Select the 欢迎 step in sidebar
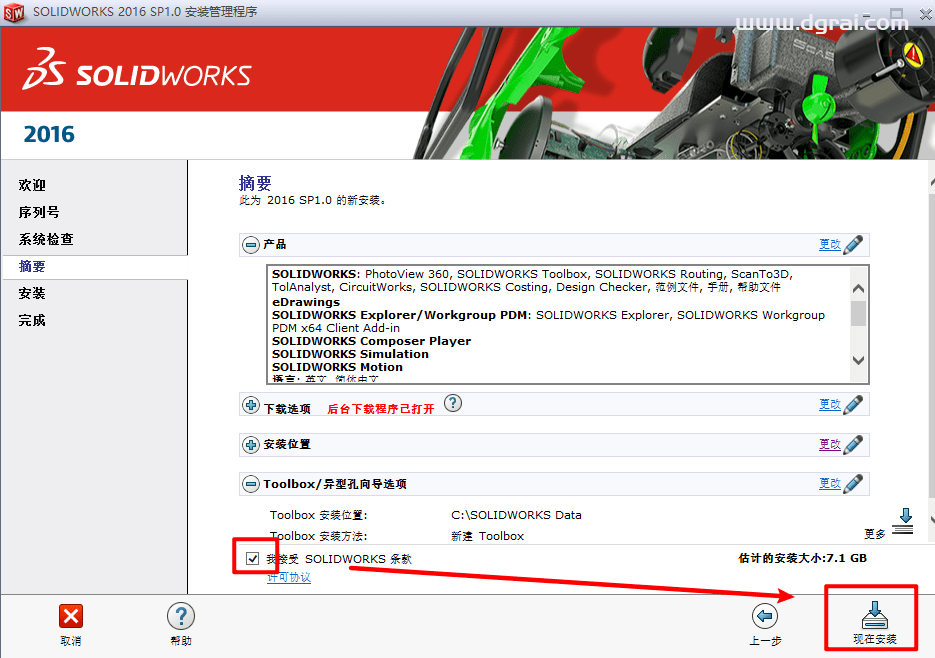Image resolution: width=935 pixels, height=658 pixels. [32, 185]
